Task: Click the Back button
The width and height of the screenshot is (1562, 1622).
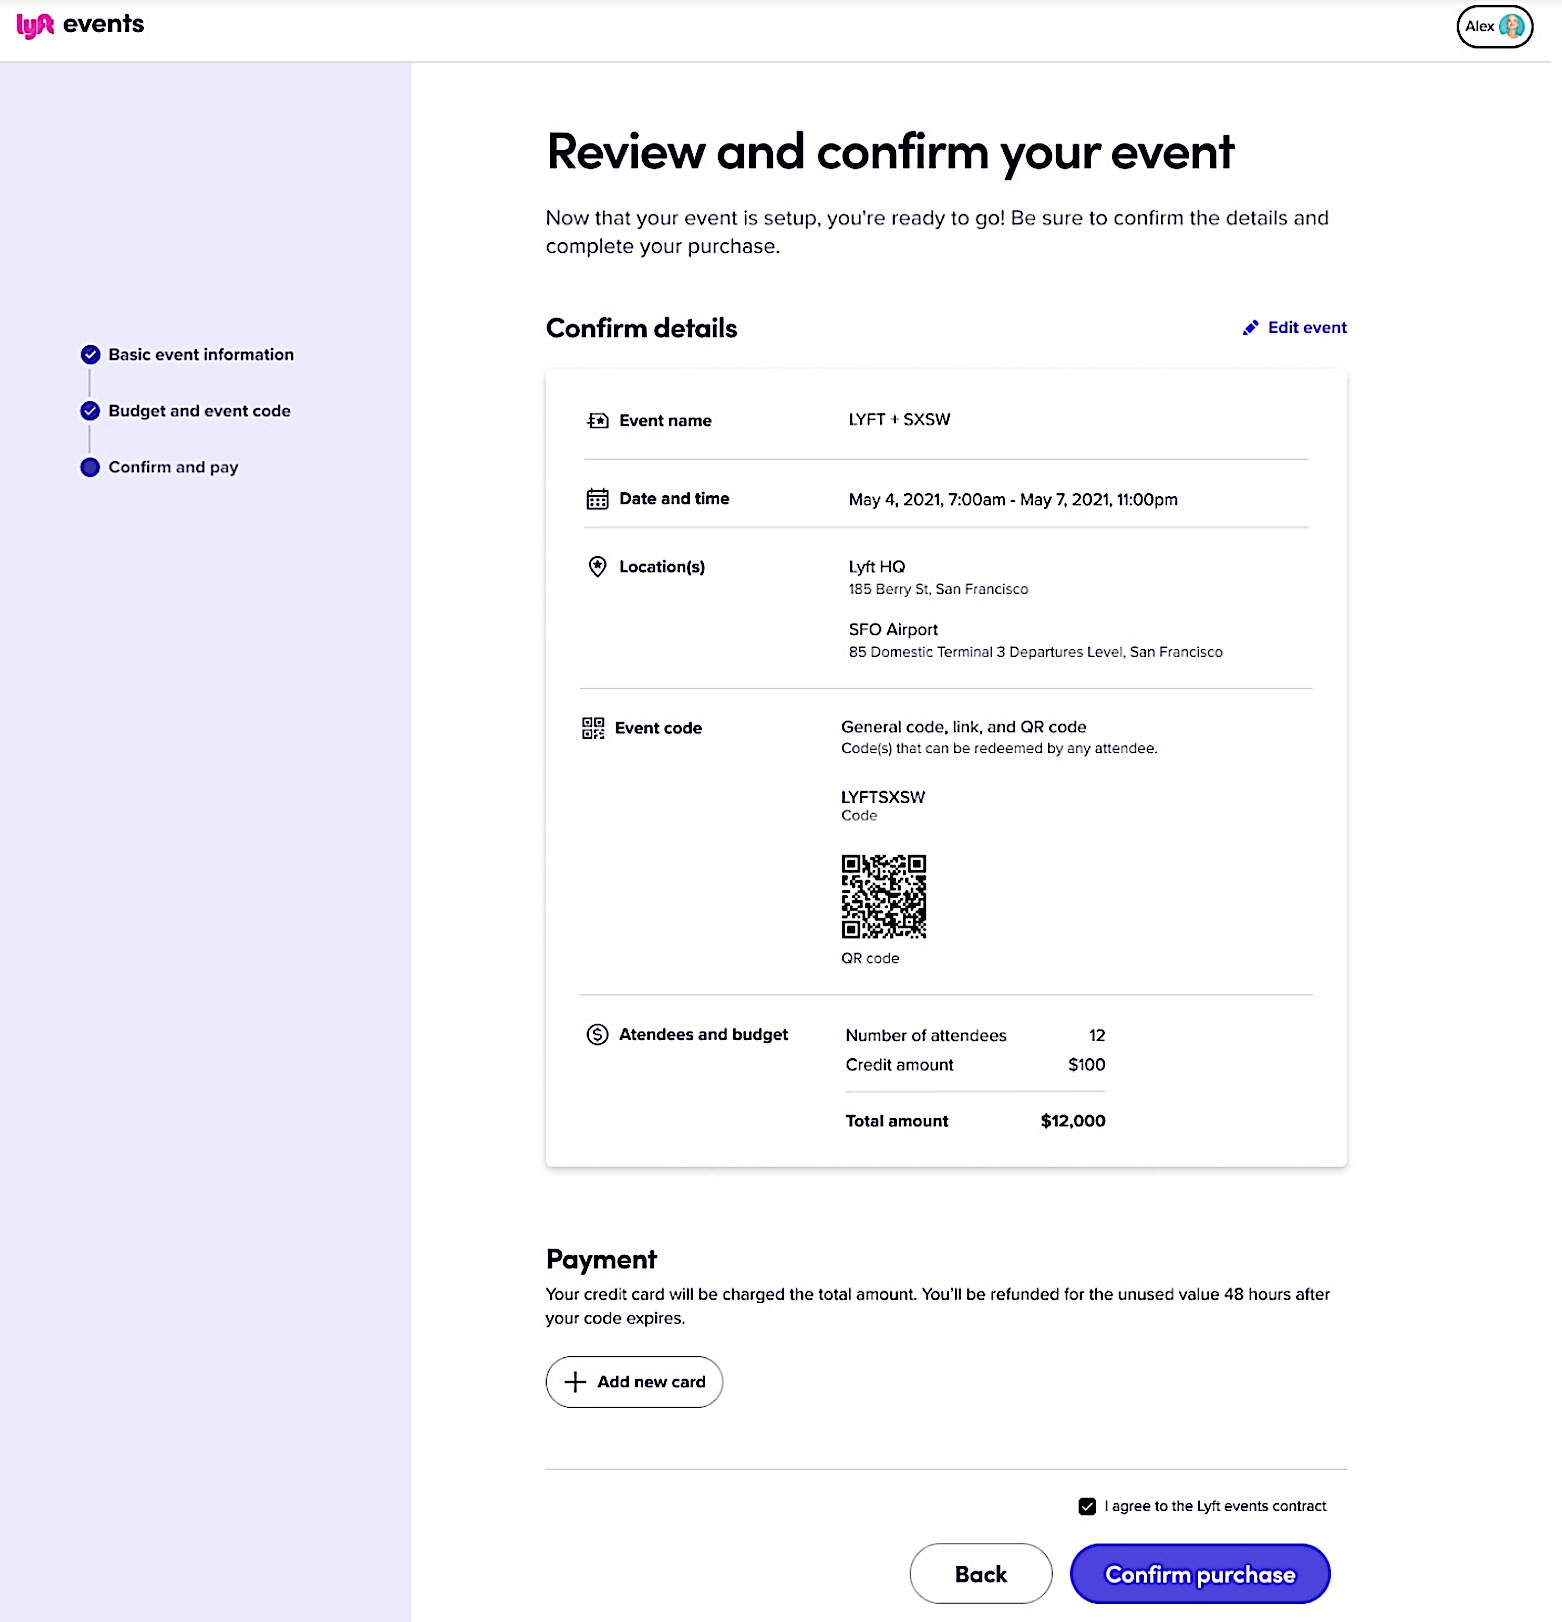Action: [x=980, y=1574]
